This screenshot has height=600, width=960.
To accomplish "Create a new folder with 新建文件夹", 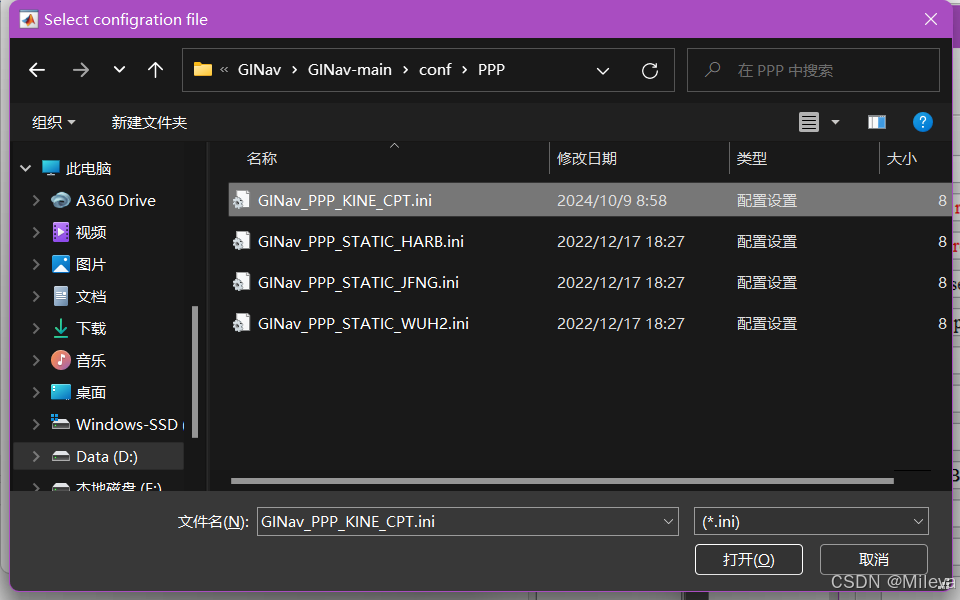I will pos(149,122).
